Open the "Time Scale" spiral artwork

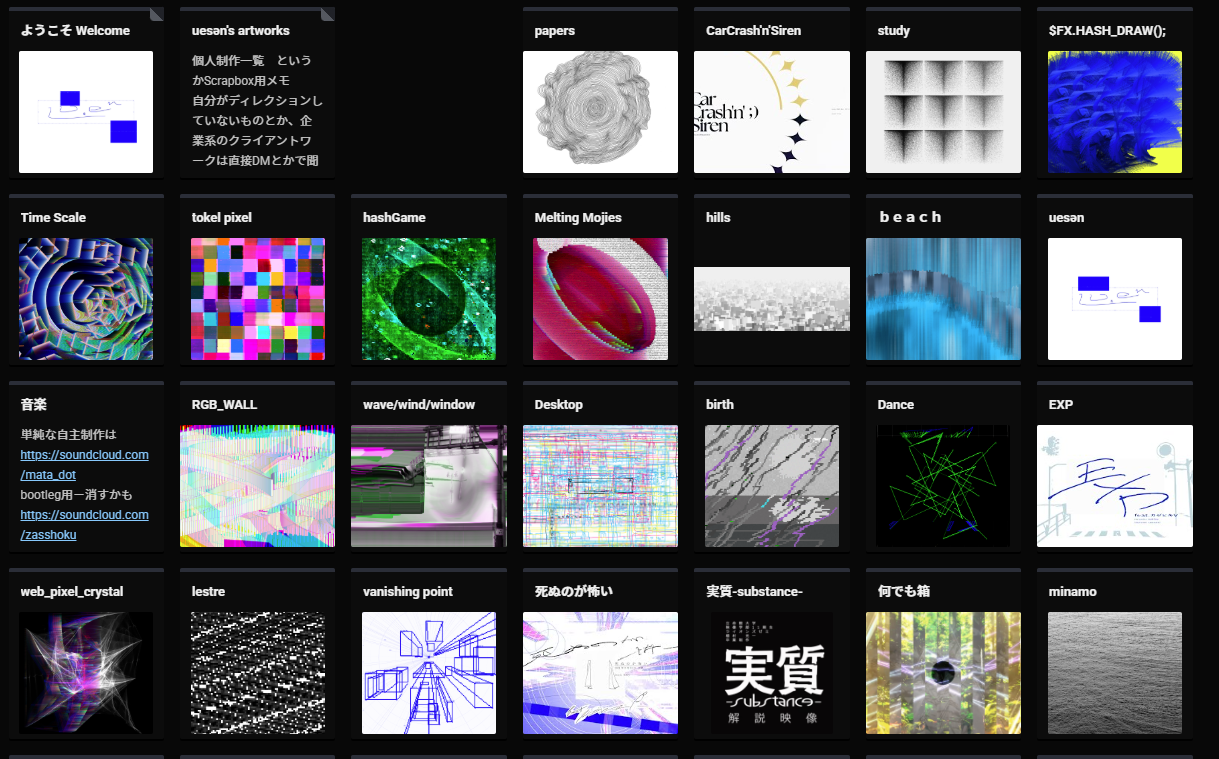[x=85, y=299]
